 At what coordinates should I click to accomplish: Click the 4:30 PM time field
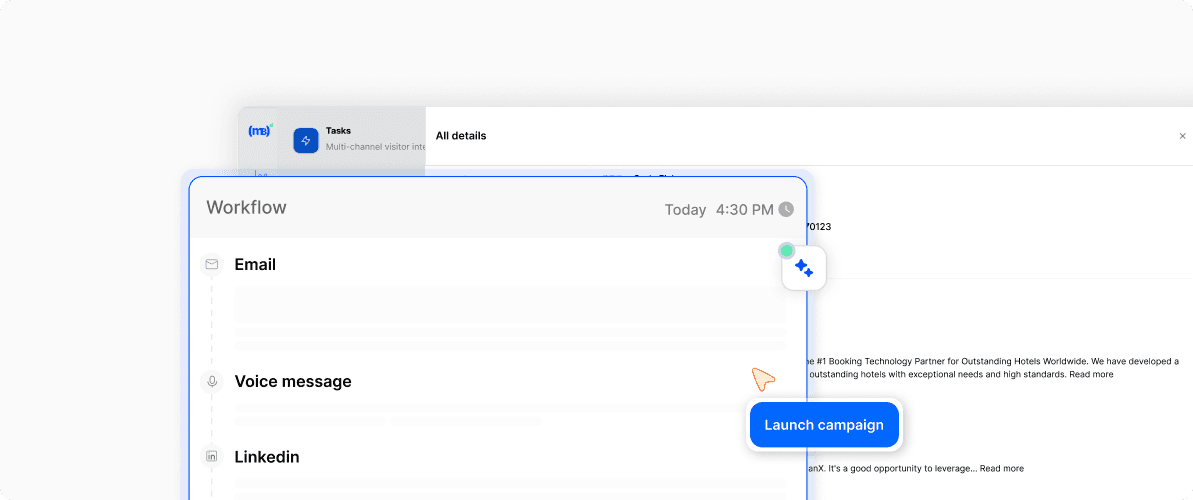744,210
